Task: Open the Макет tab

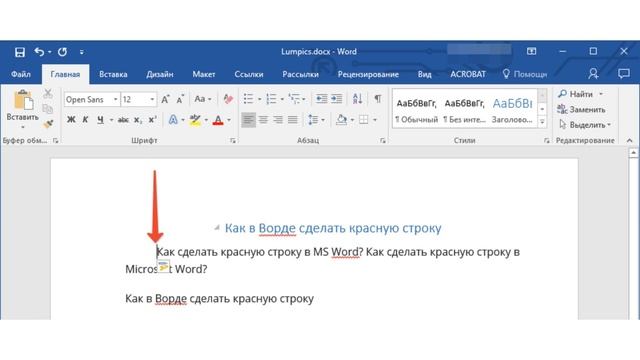Action: (204, 74)
